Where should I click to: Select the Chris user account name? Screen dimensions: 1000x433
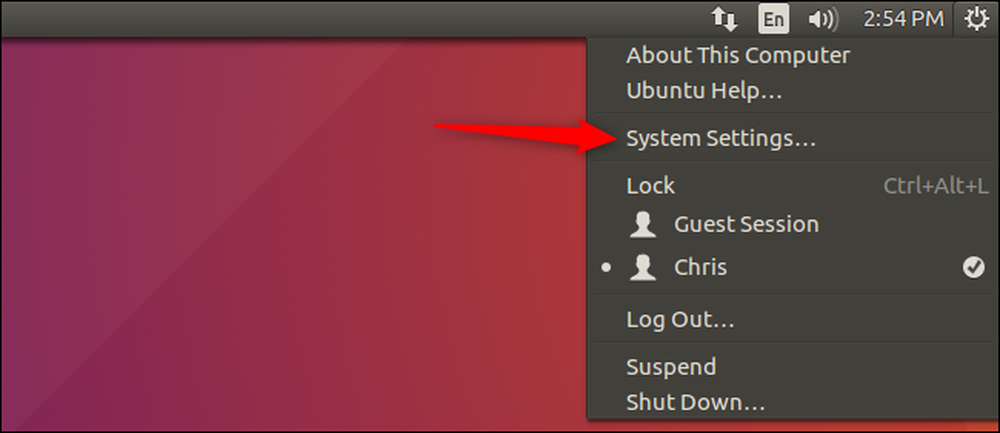pyautogui.click(x=700, y=267)
